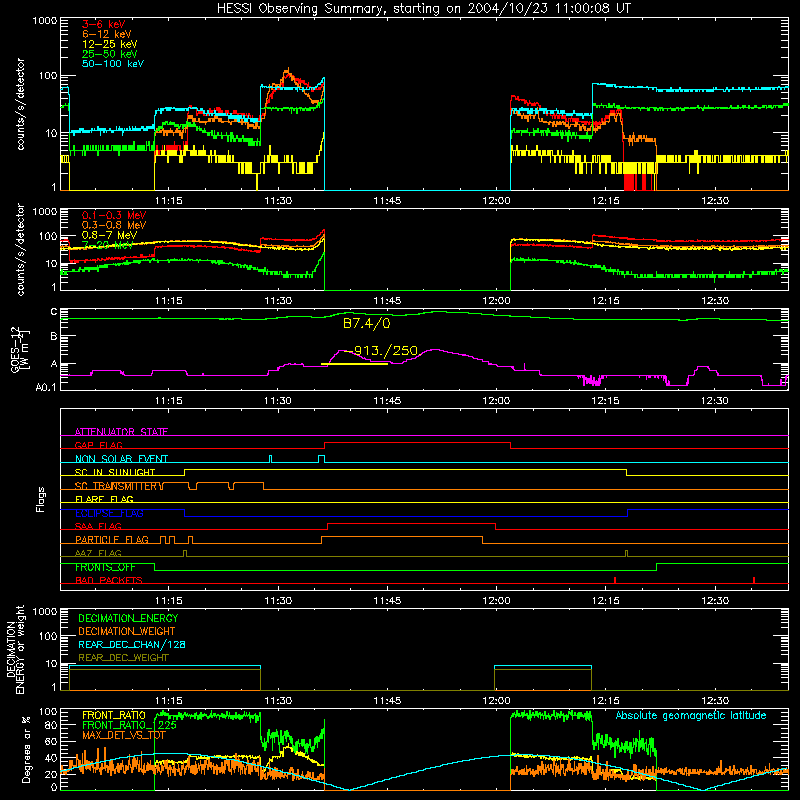Click the AAZ_FLAG pulse near 12:18
800x800 pixels.
pyautogui.click(x=627, y=554)
